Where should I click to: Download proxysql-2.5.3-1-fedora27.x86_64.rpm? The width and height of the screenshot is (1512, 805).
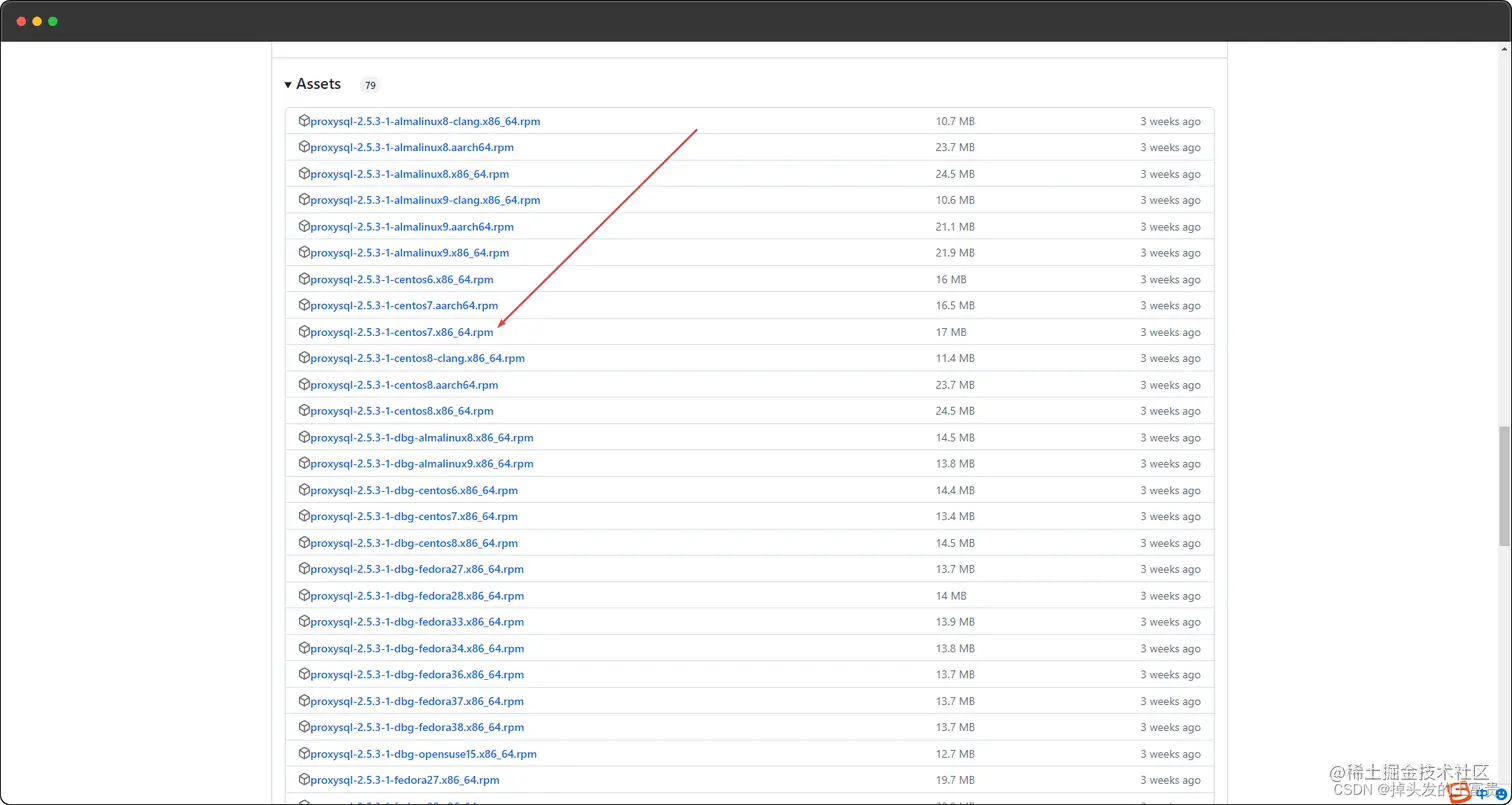click(405, 780)
